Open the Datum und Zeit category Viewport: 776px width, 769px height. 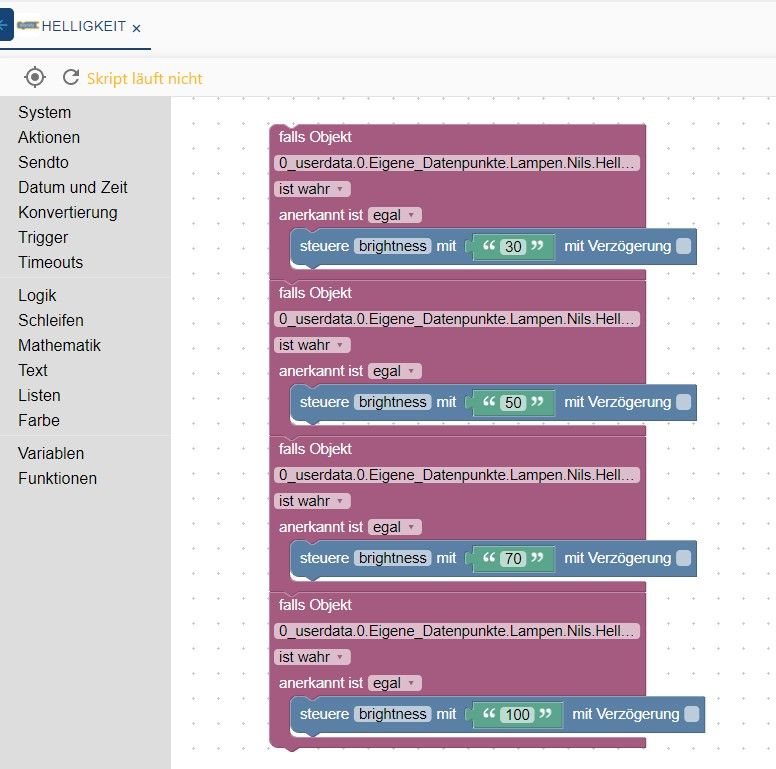[x=73, y=187]
